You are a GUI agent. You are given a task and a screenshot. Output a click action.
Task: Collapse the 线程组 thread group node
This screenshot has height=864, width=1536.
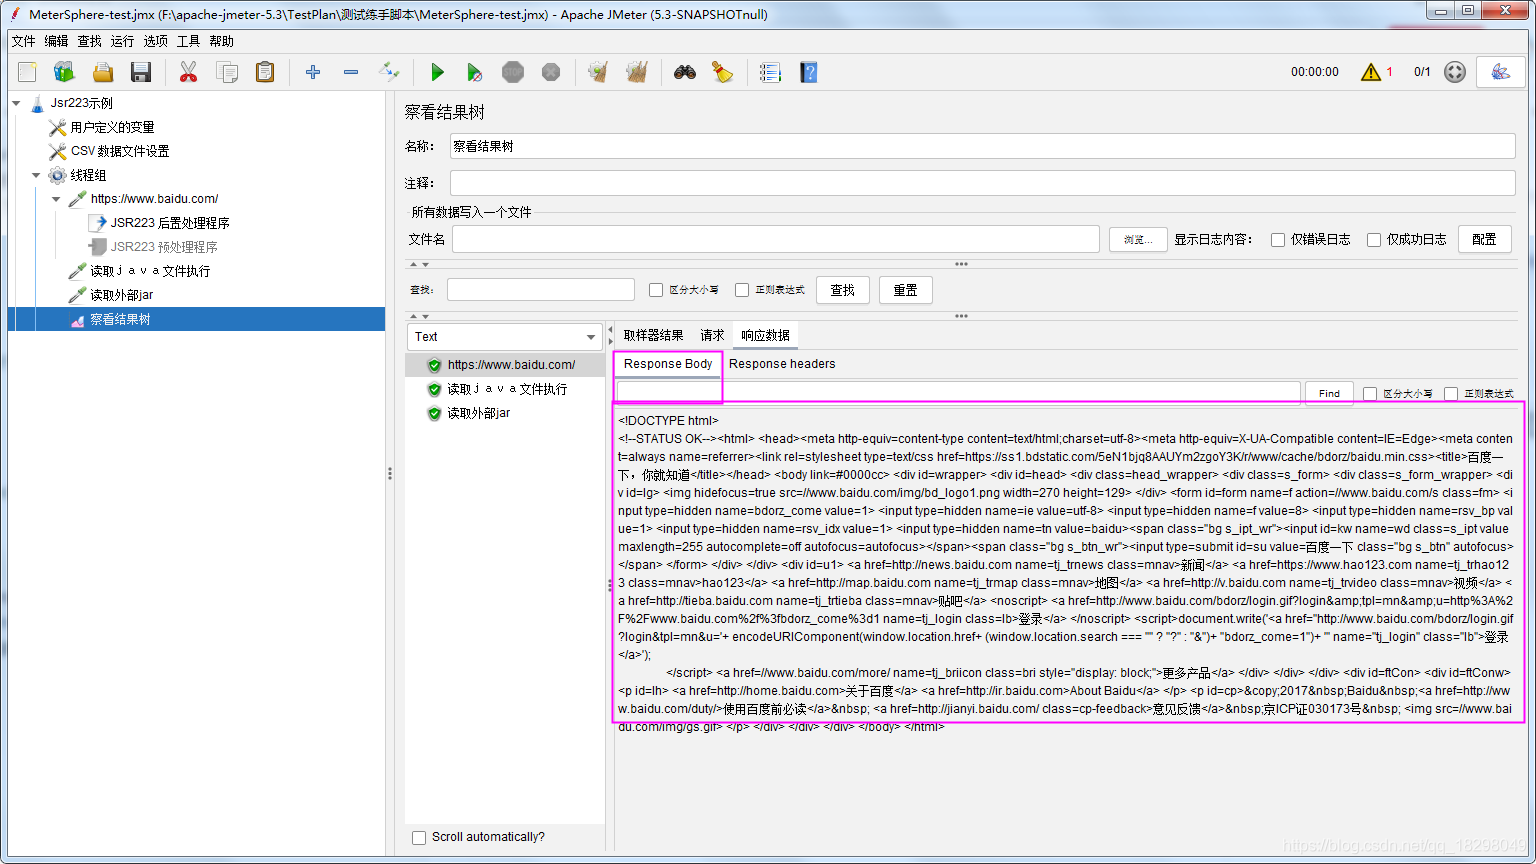point(36,175)
